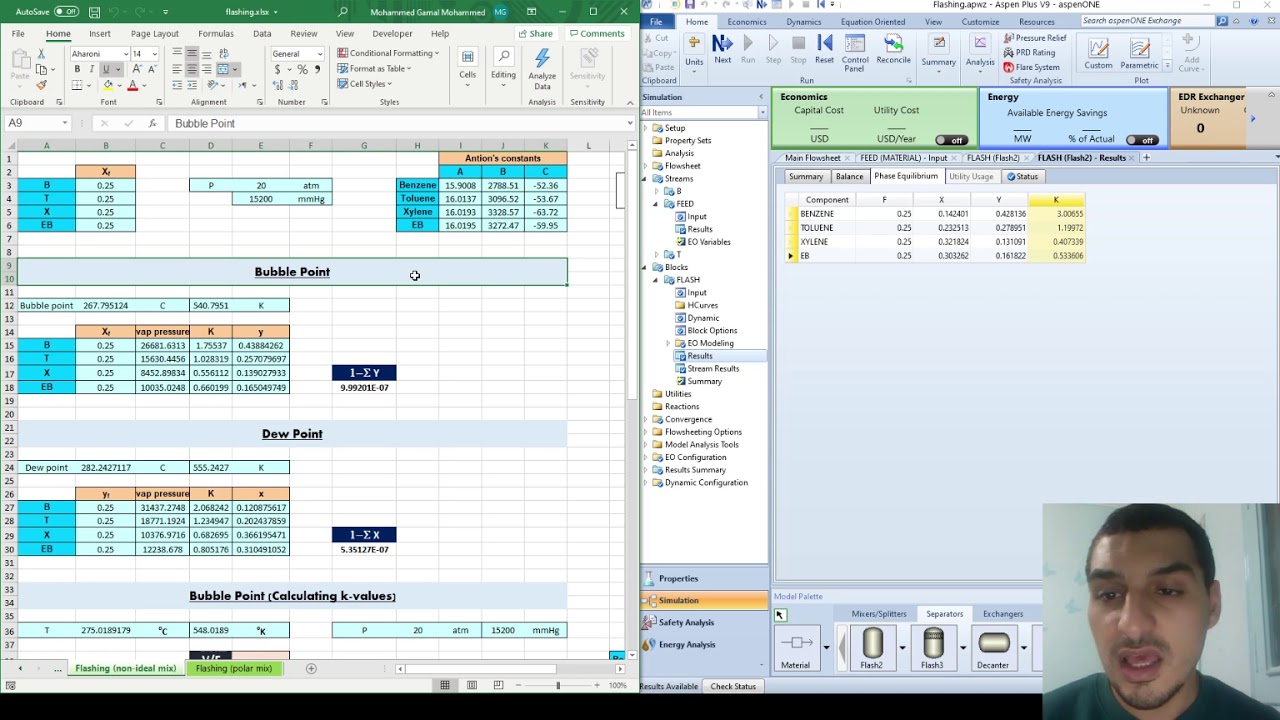The image size is (1280, 720).
Task: Select the Format Painter brush in Excel
Action: click(x=41, y=85)
